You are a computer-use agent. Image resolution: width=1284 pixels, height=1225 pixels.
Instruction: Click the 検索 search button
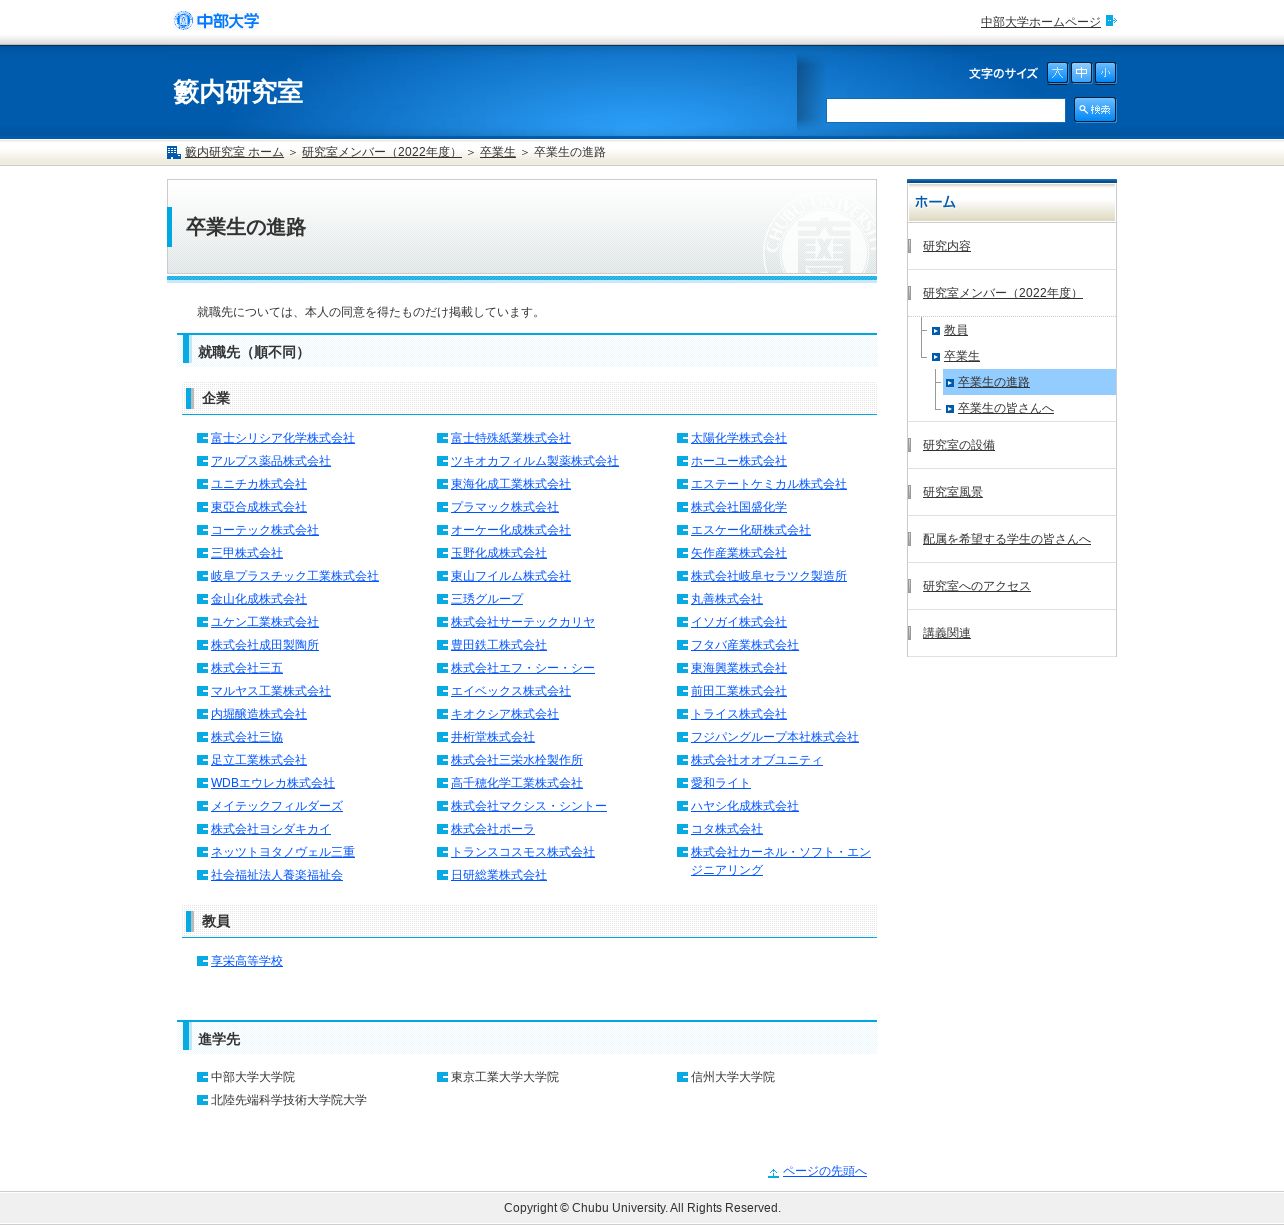[x=1095, y=110]
